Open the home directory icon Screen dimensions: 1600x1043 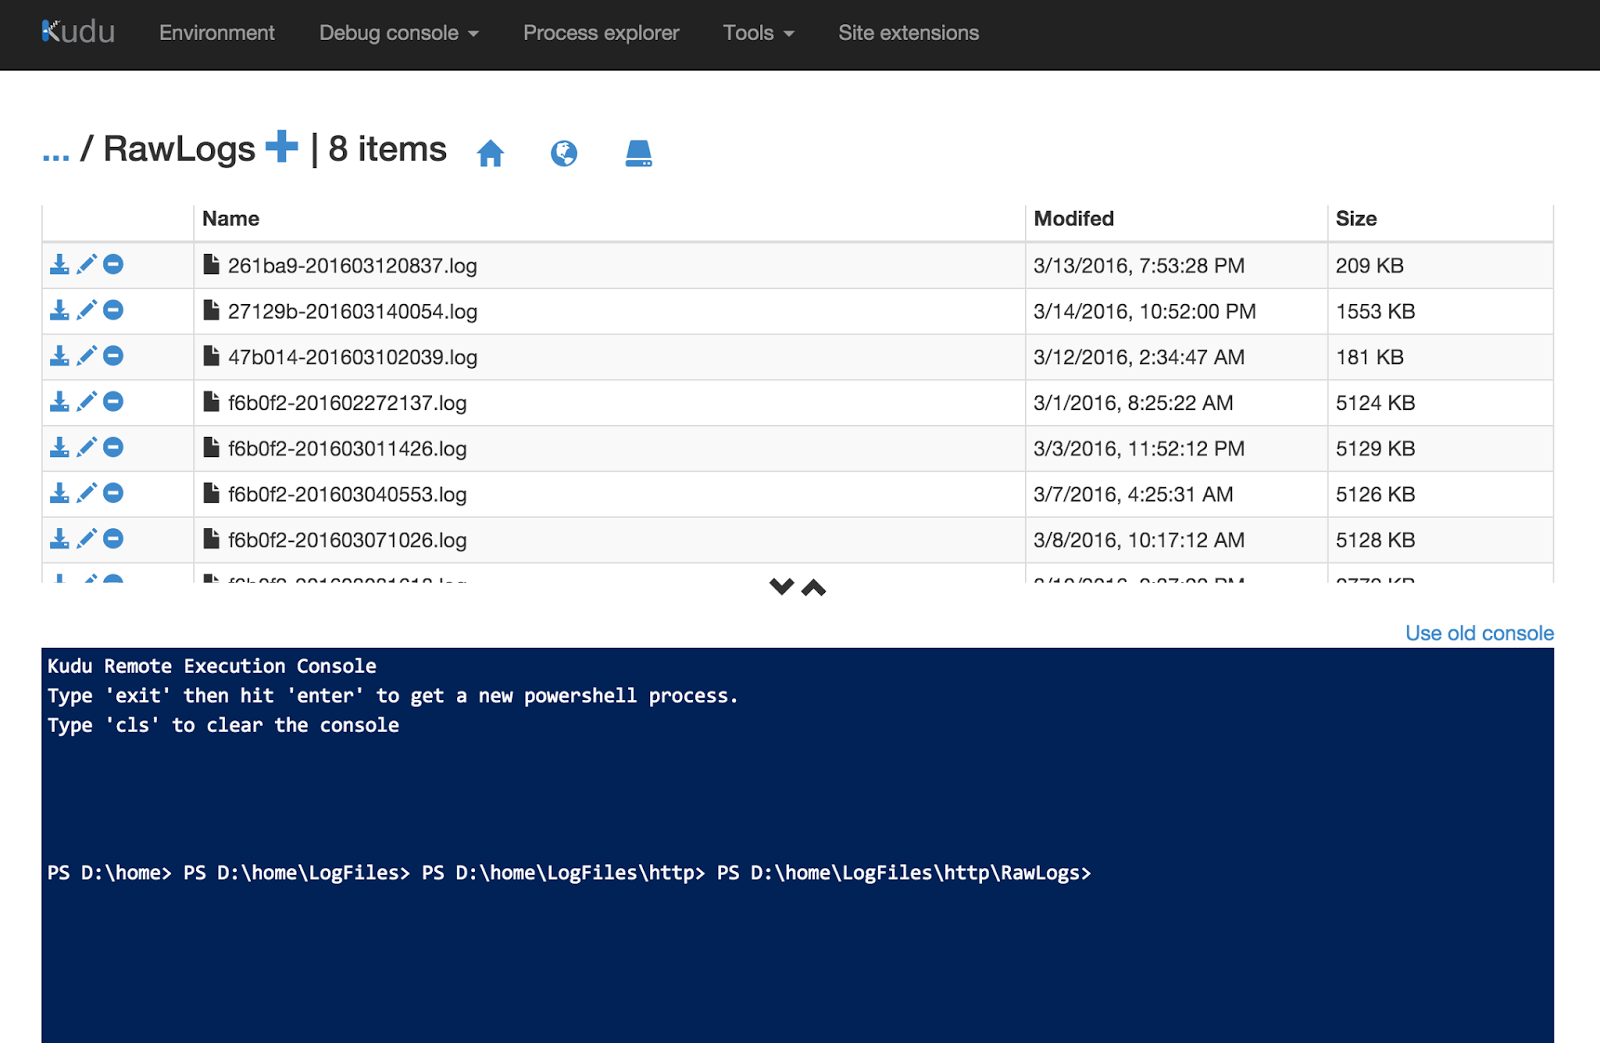coord(490,153)
